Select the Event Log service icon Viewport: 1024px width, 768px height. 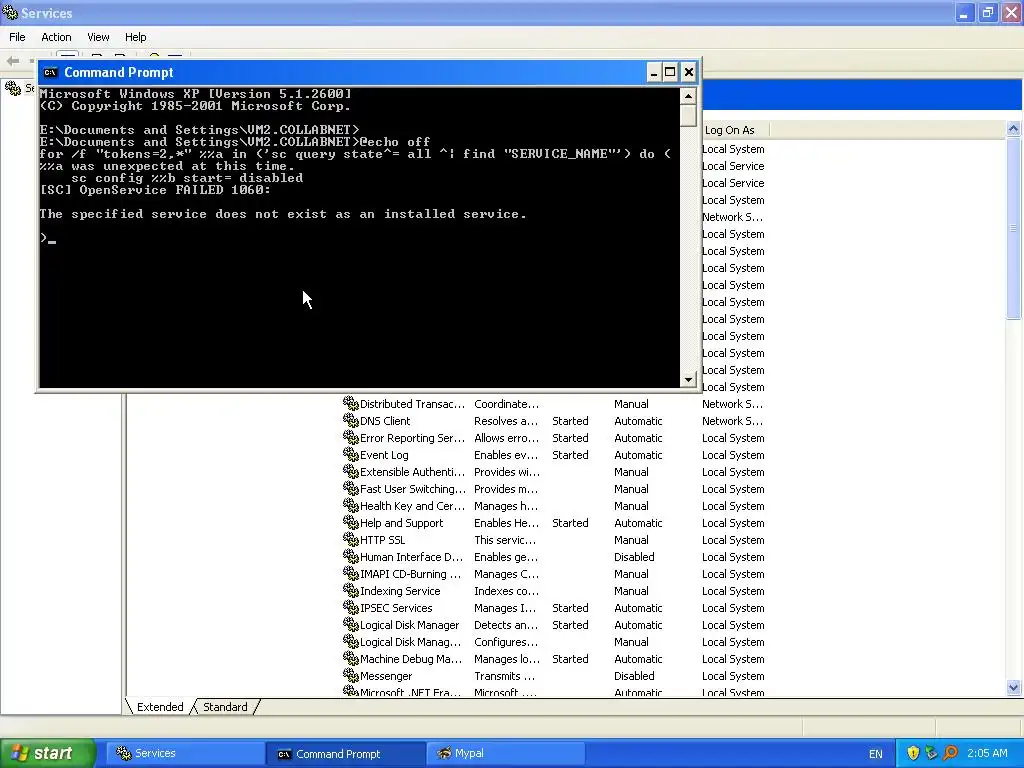351,455
